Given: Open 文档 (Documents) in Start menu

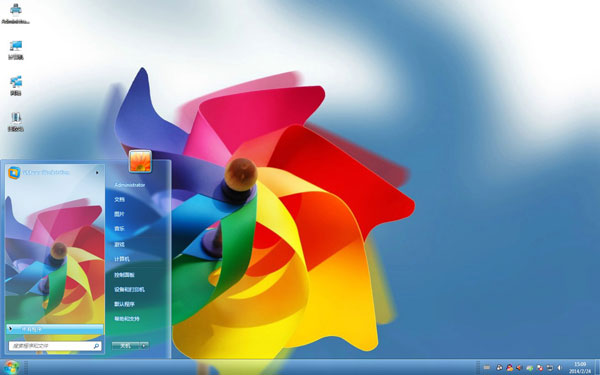Looking at the screenshot, I should [x=119, y=199].
